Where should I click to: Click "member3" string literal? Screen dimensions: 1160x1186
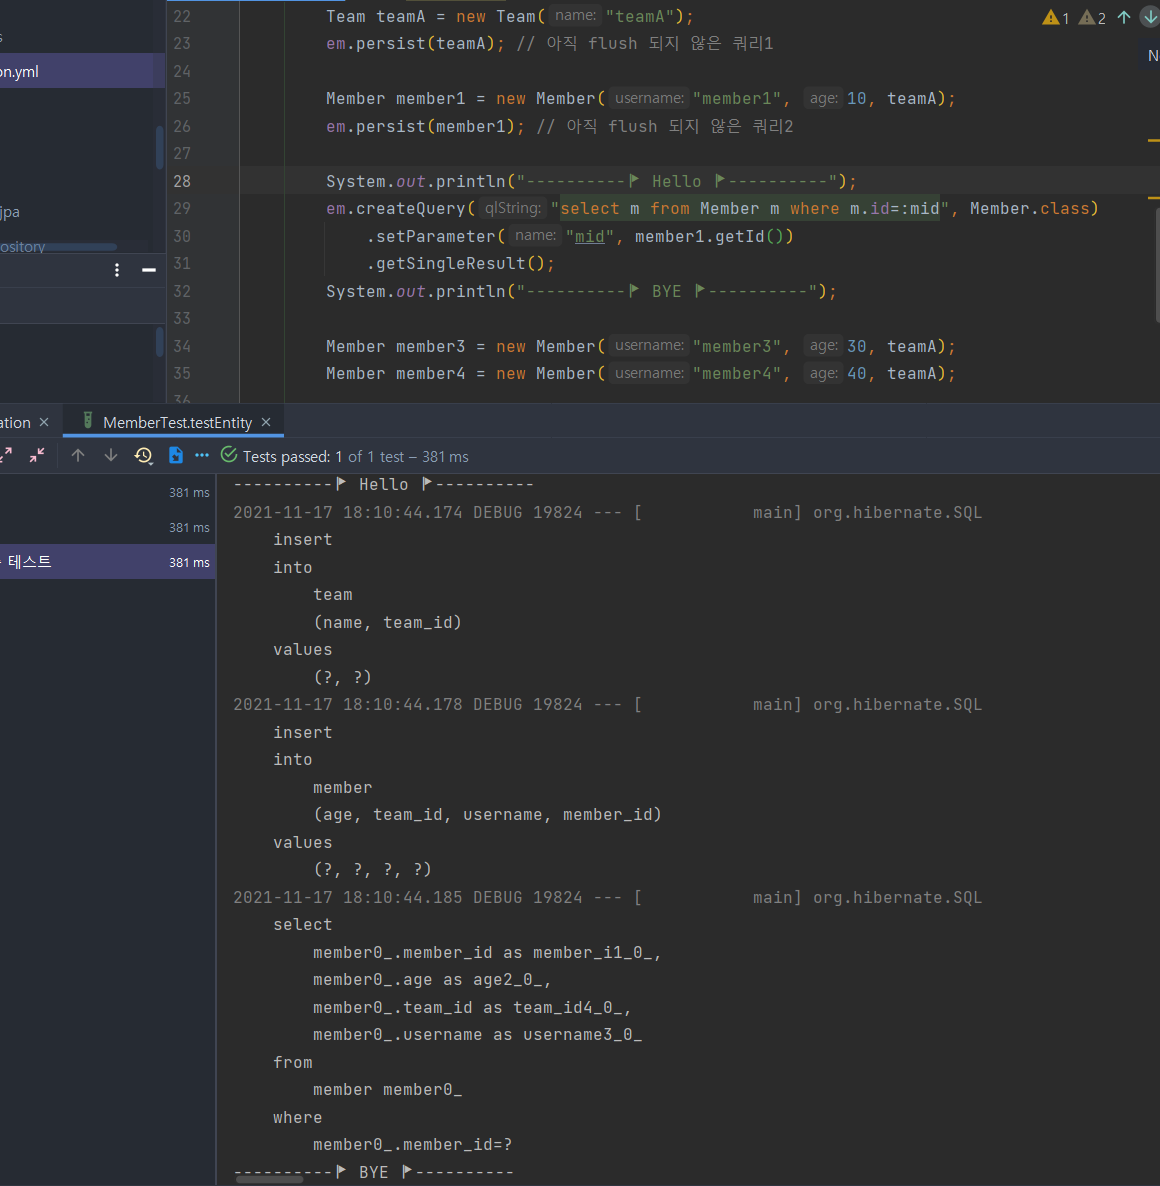737,346
